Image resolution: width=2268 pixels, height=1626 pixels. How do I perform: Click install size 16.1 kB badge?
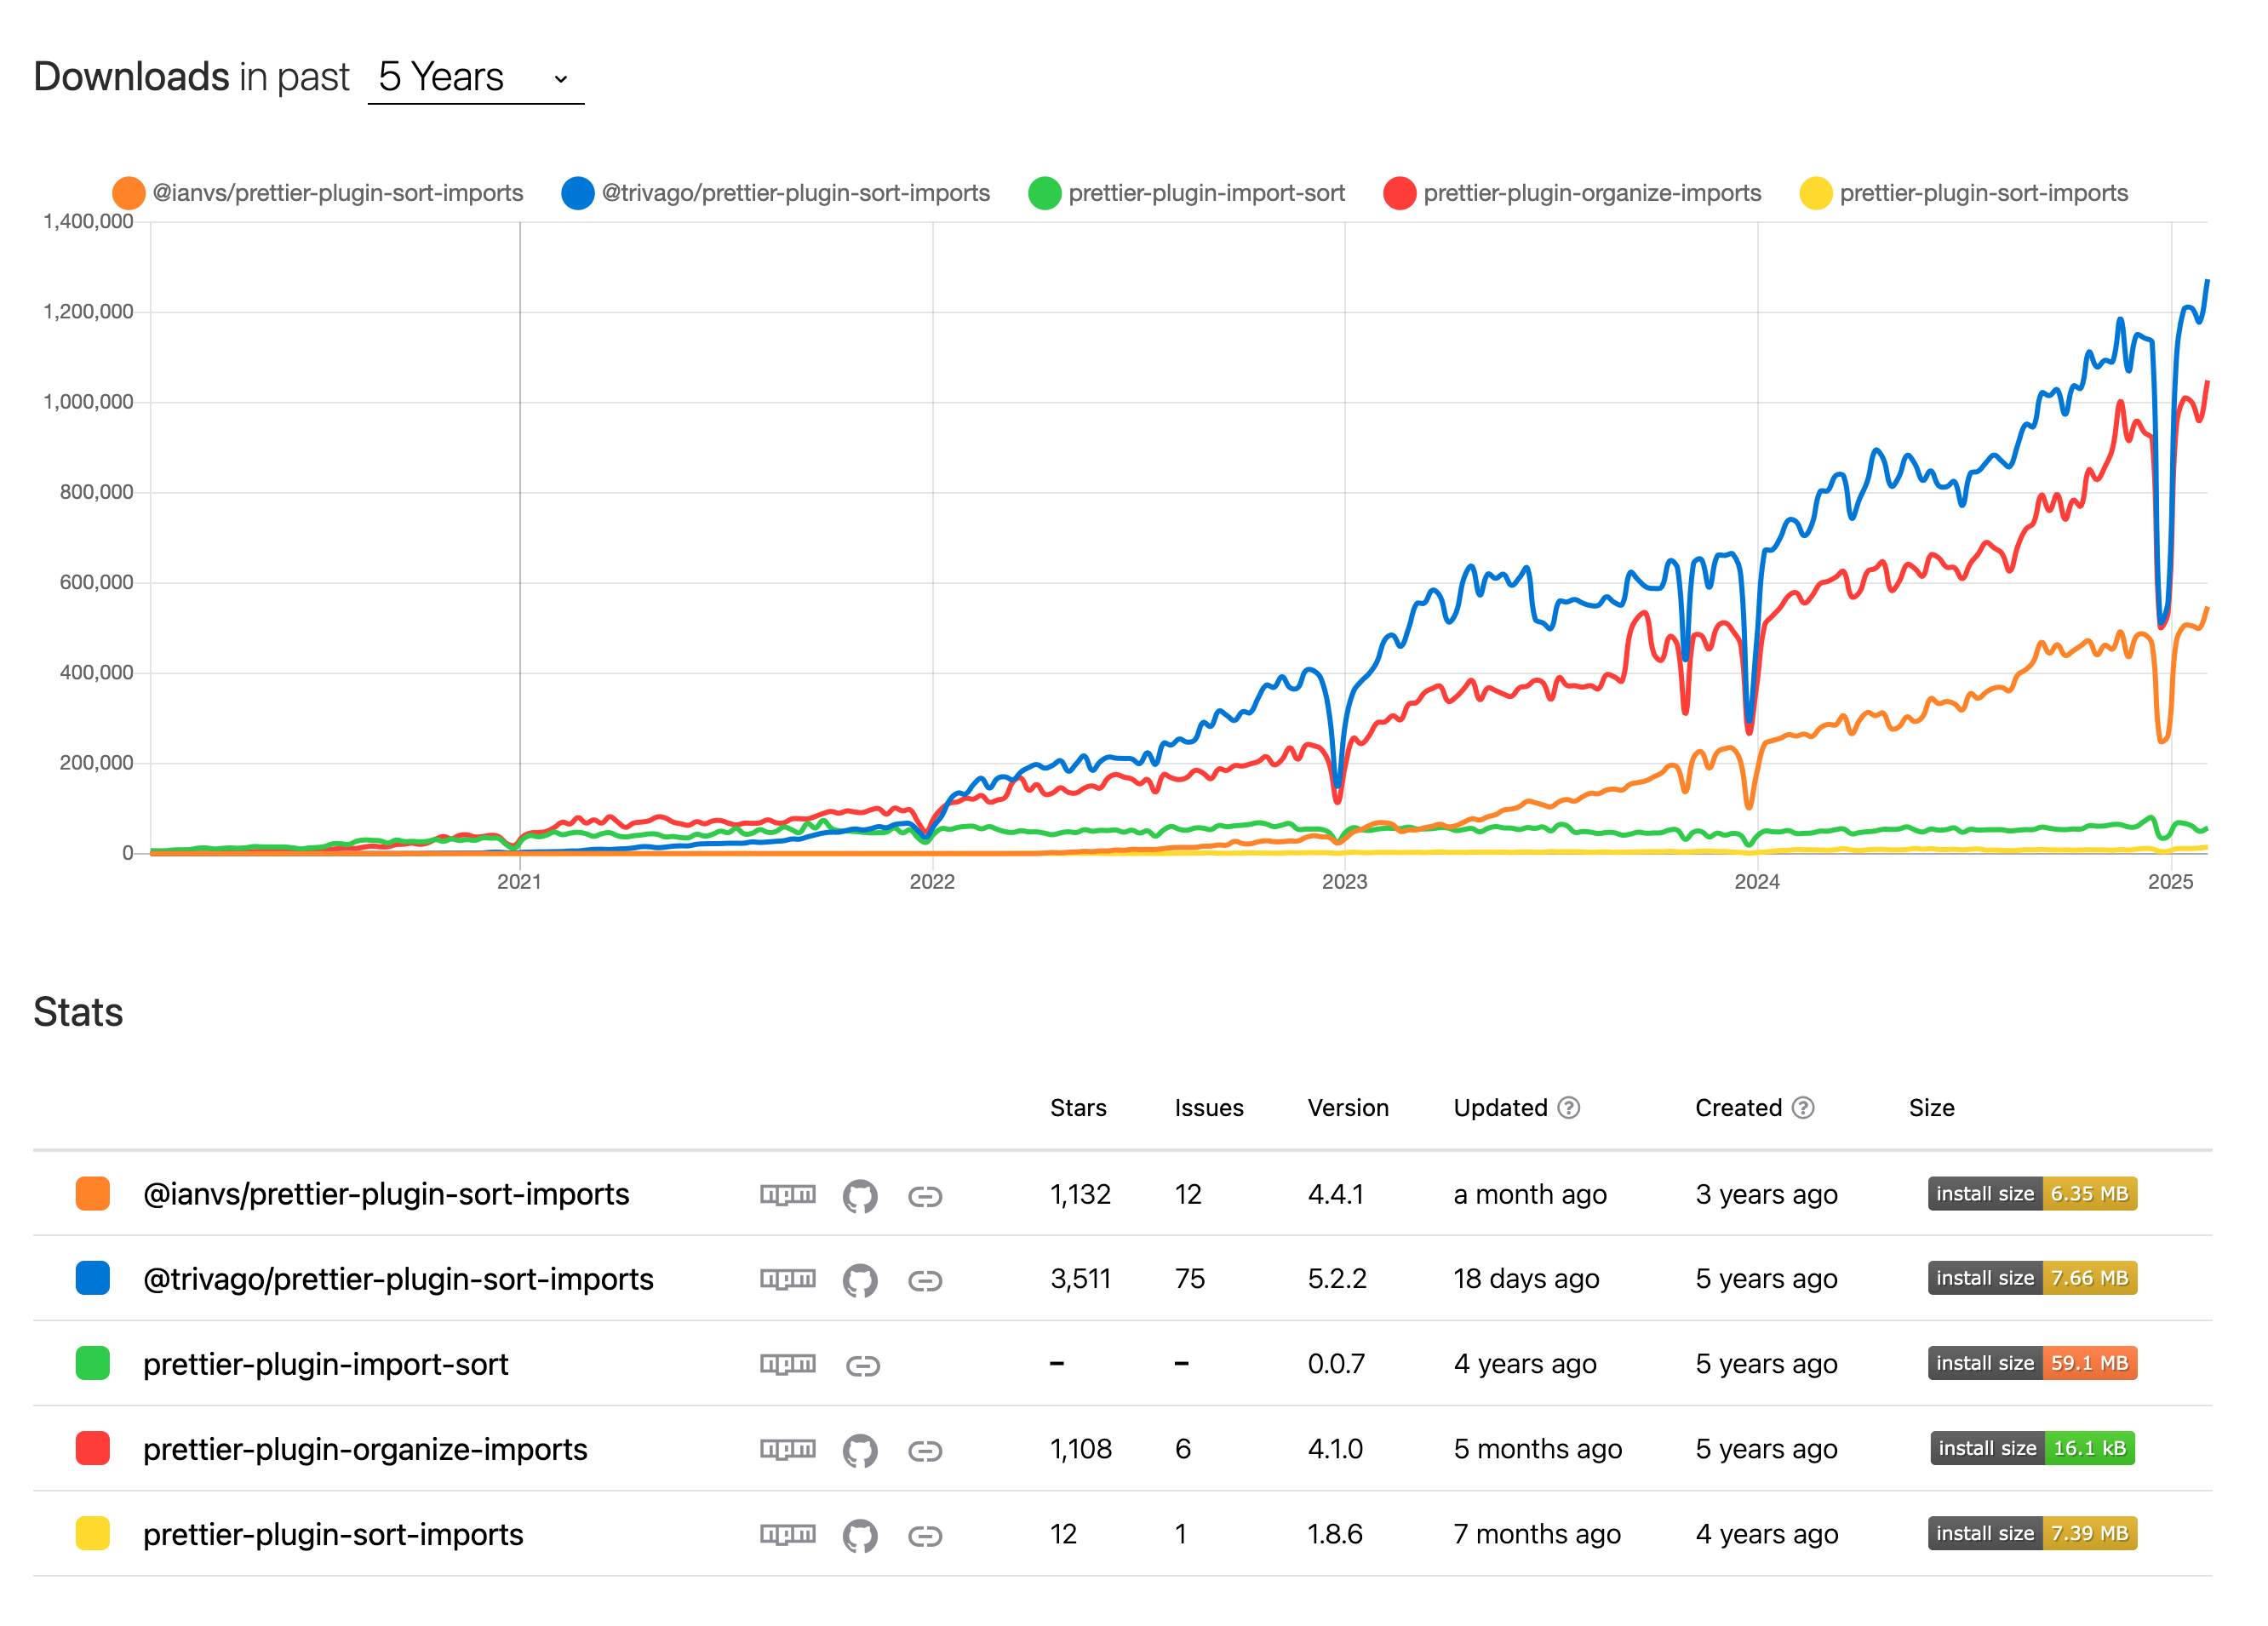2033,1449
